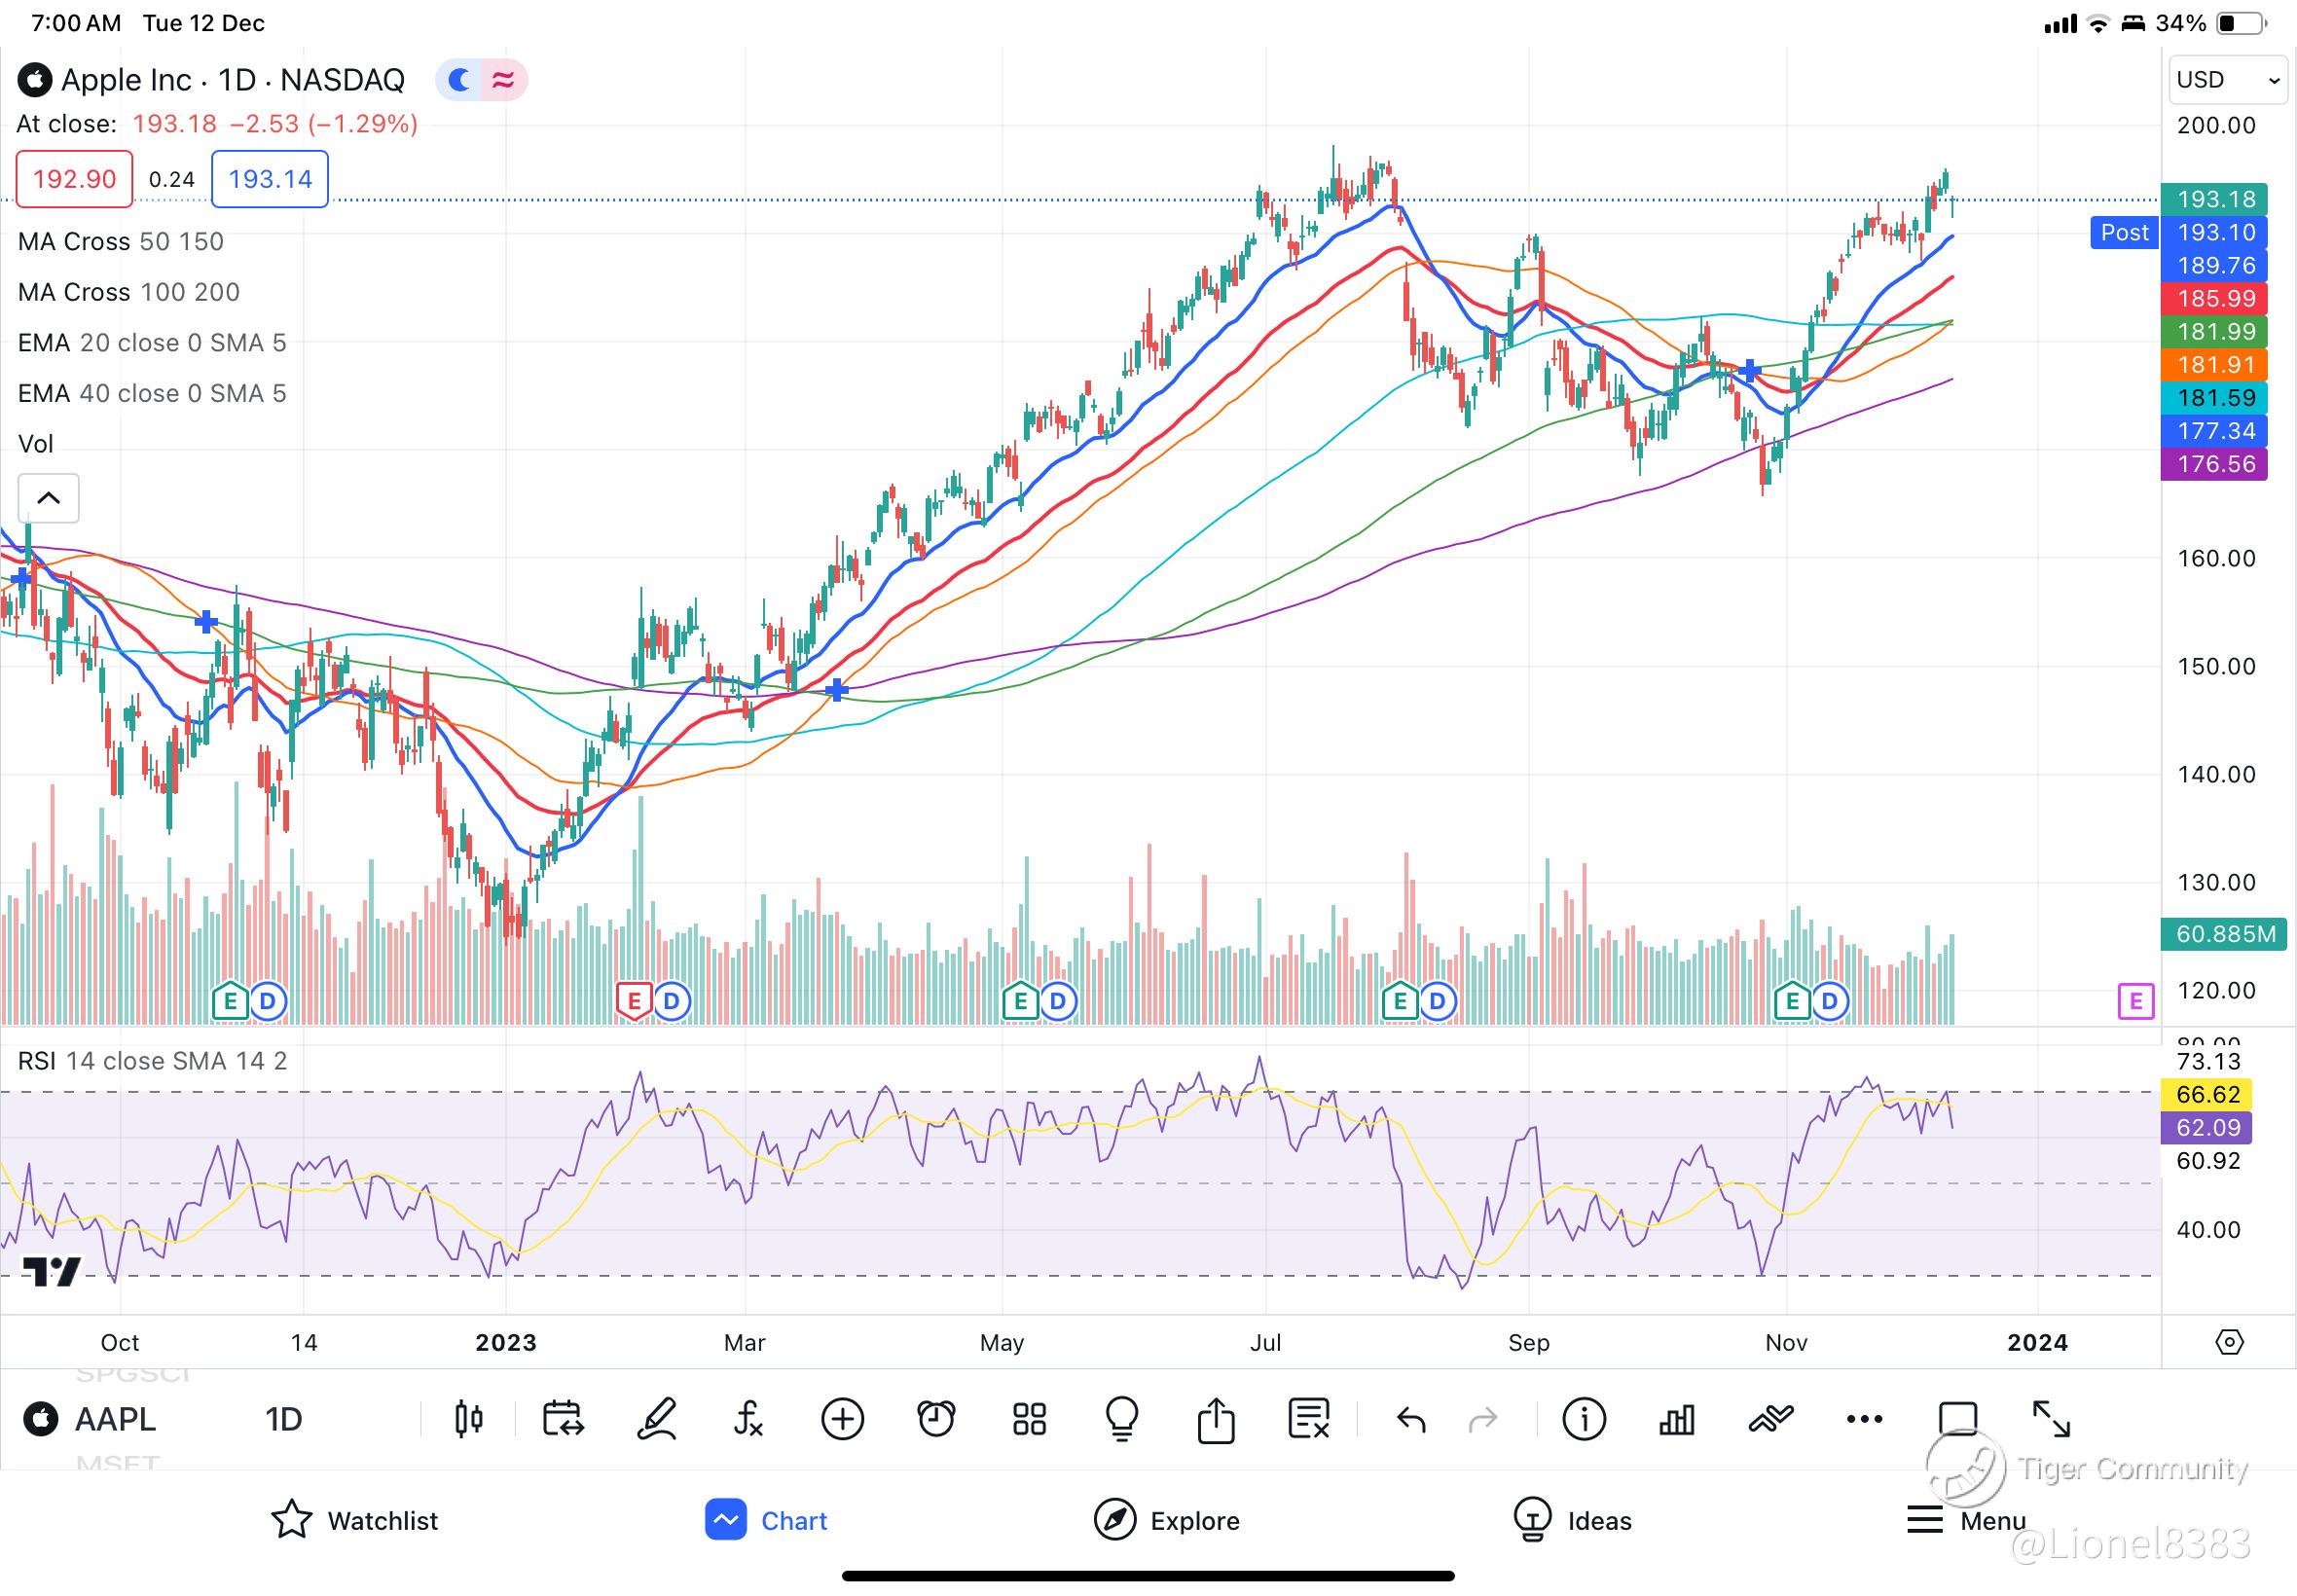Change the 1D interval selector
The height and width of the screenshot is (1596, 2297).
tap(284, 1419)
